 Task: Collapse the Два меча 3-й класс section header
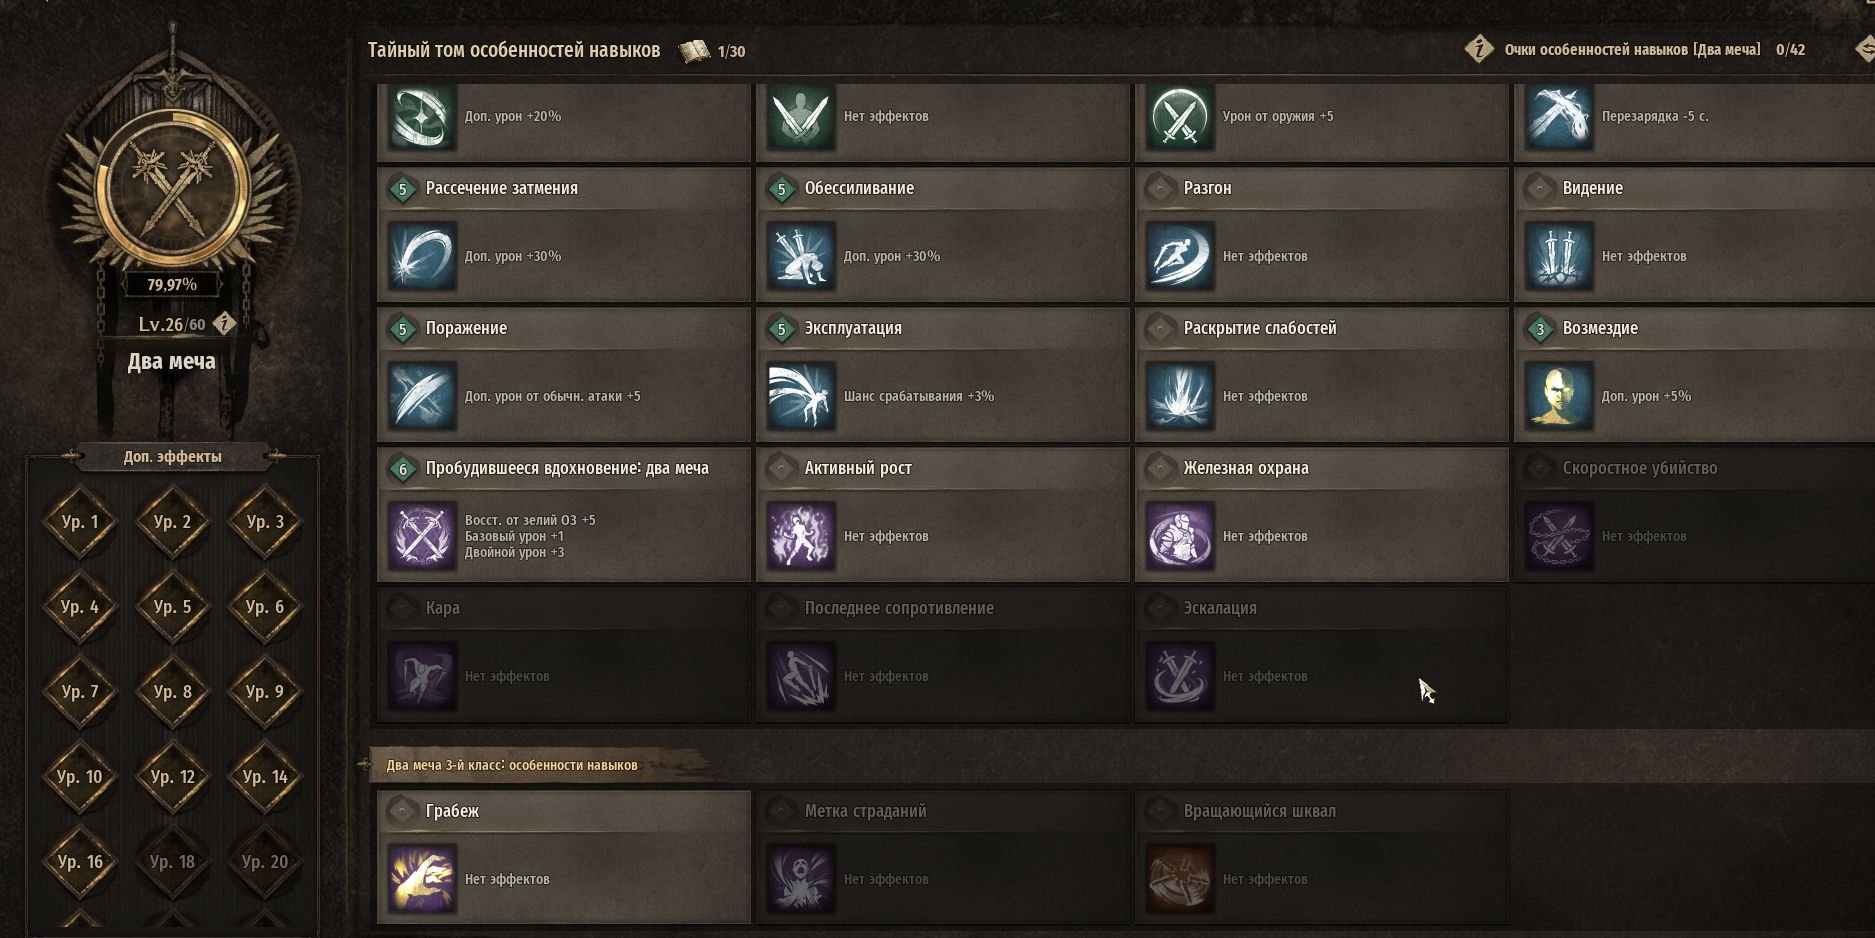tap(511, 765)
